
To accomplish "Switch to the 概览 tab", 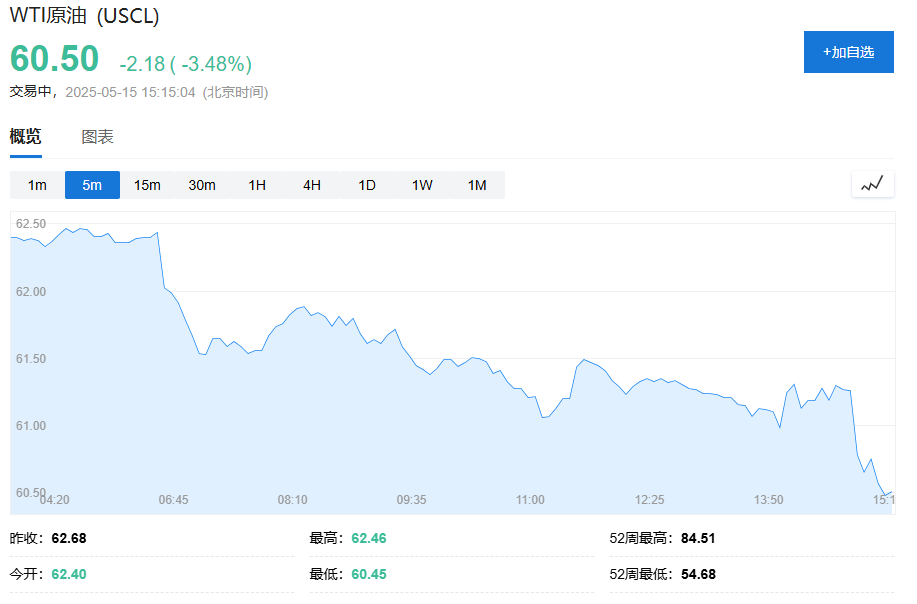I will click(x=26, y=137).
